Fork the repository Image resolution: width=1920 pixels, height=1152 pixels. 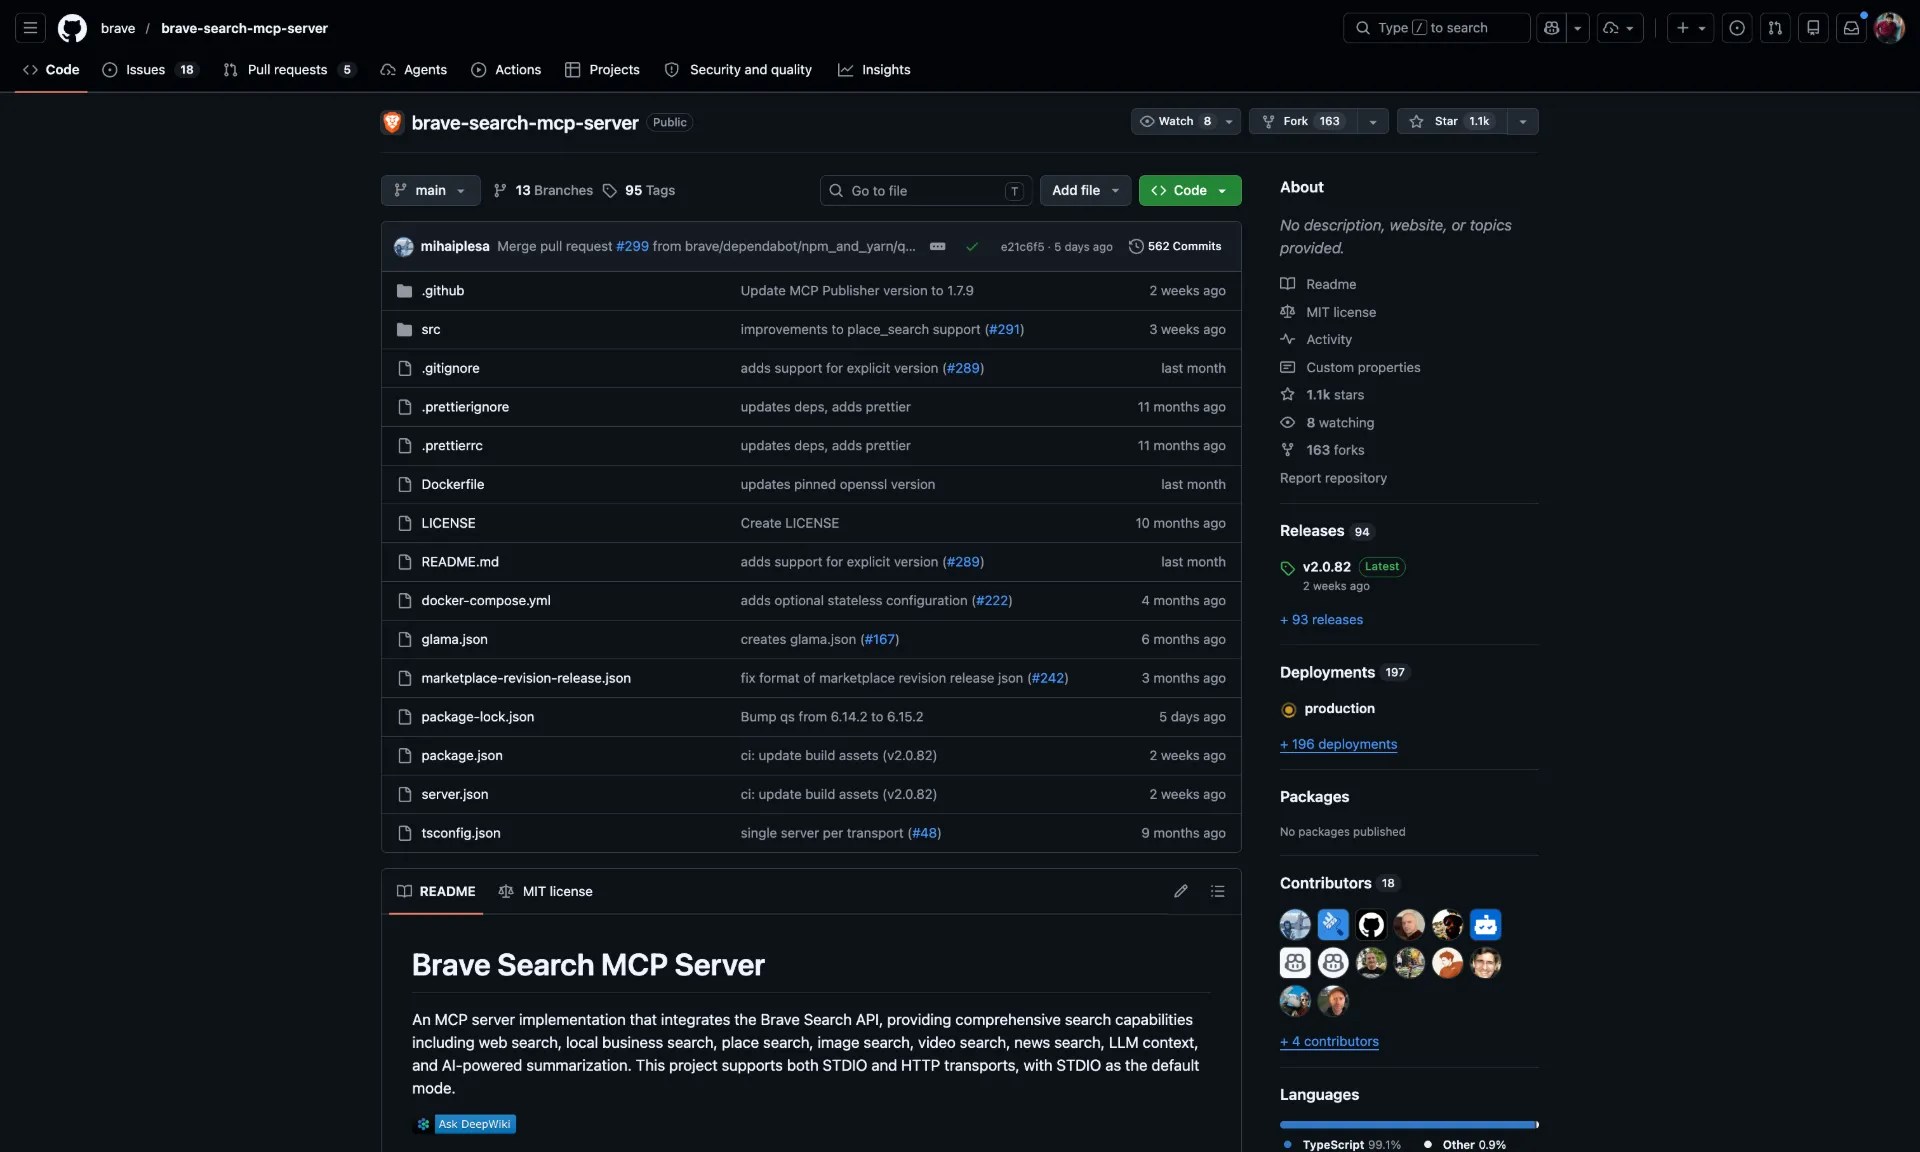1304,121
